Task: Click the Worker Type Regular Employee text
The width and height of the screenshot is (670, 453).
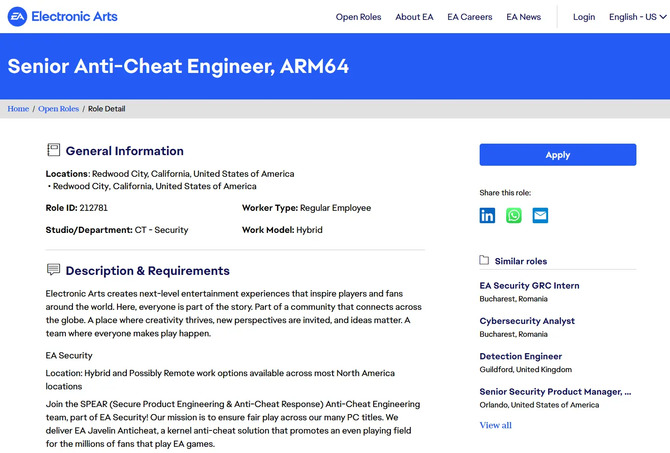Action: tap(306, 208)
